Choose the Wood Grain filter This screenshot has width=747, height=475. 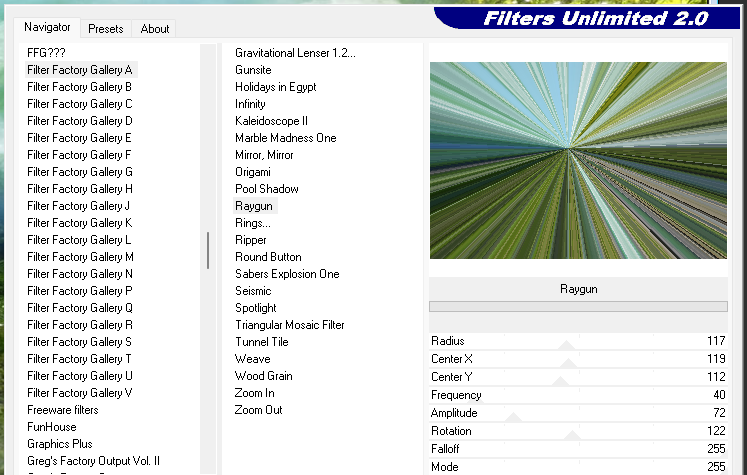[263, 376]
